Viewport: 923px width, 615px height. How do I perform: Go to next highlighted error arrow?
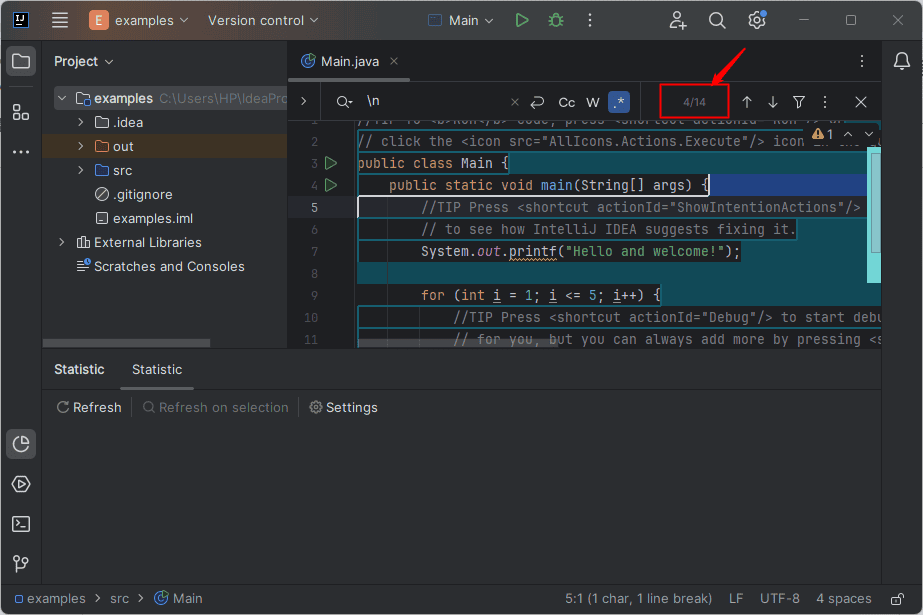tap(869, 134)
